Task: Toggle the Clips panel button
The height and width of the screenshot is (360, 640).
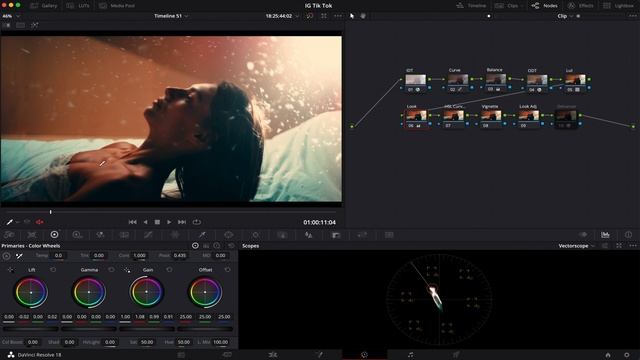Action: (x=506, y=6)
